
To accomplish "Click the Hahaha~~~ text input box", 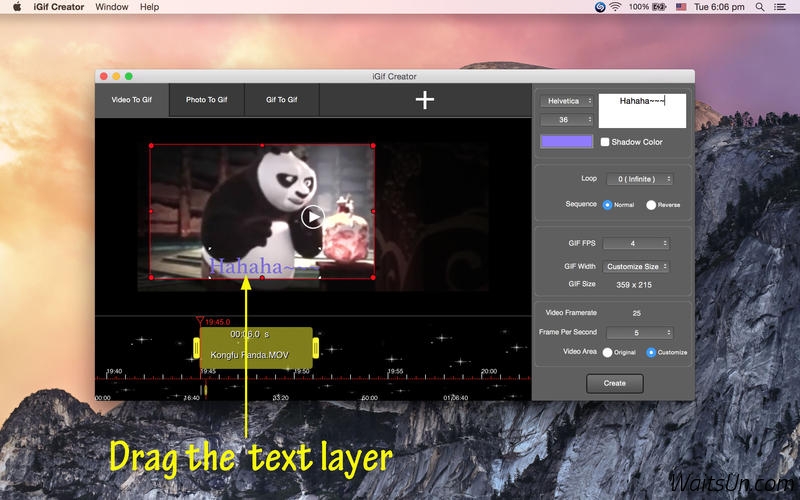I will pos(642,111).
